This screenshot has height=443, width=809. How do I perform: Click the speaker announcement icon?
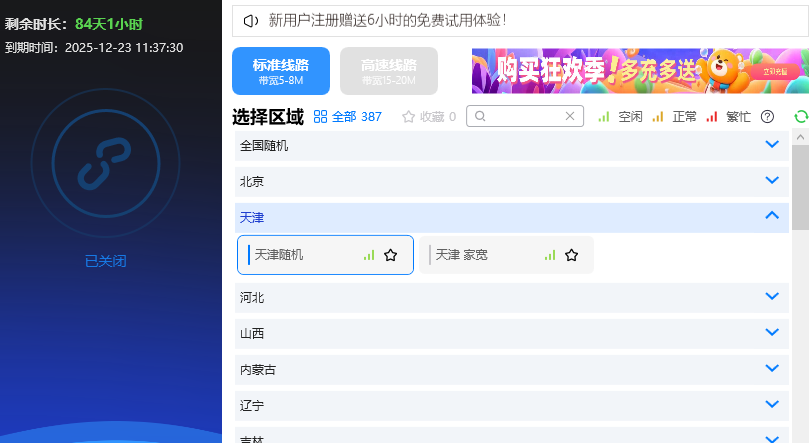click(250, 20)
